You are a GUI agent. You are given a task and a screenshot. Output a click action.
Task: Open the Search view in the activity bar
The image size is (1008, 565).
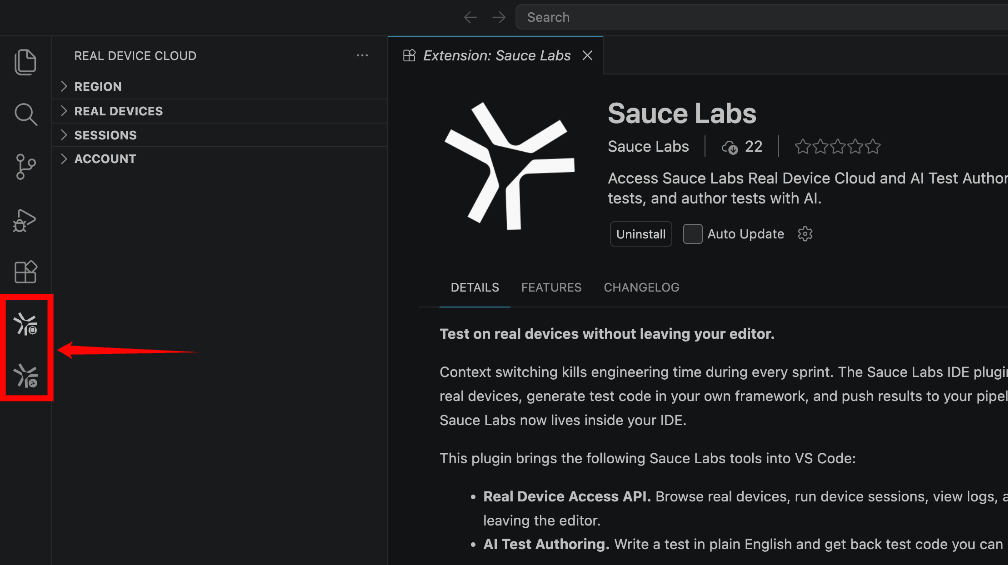[25, 114]
